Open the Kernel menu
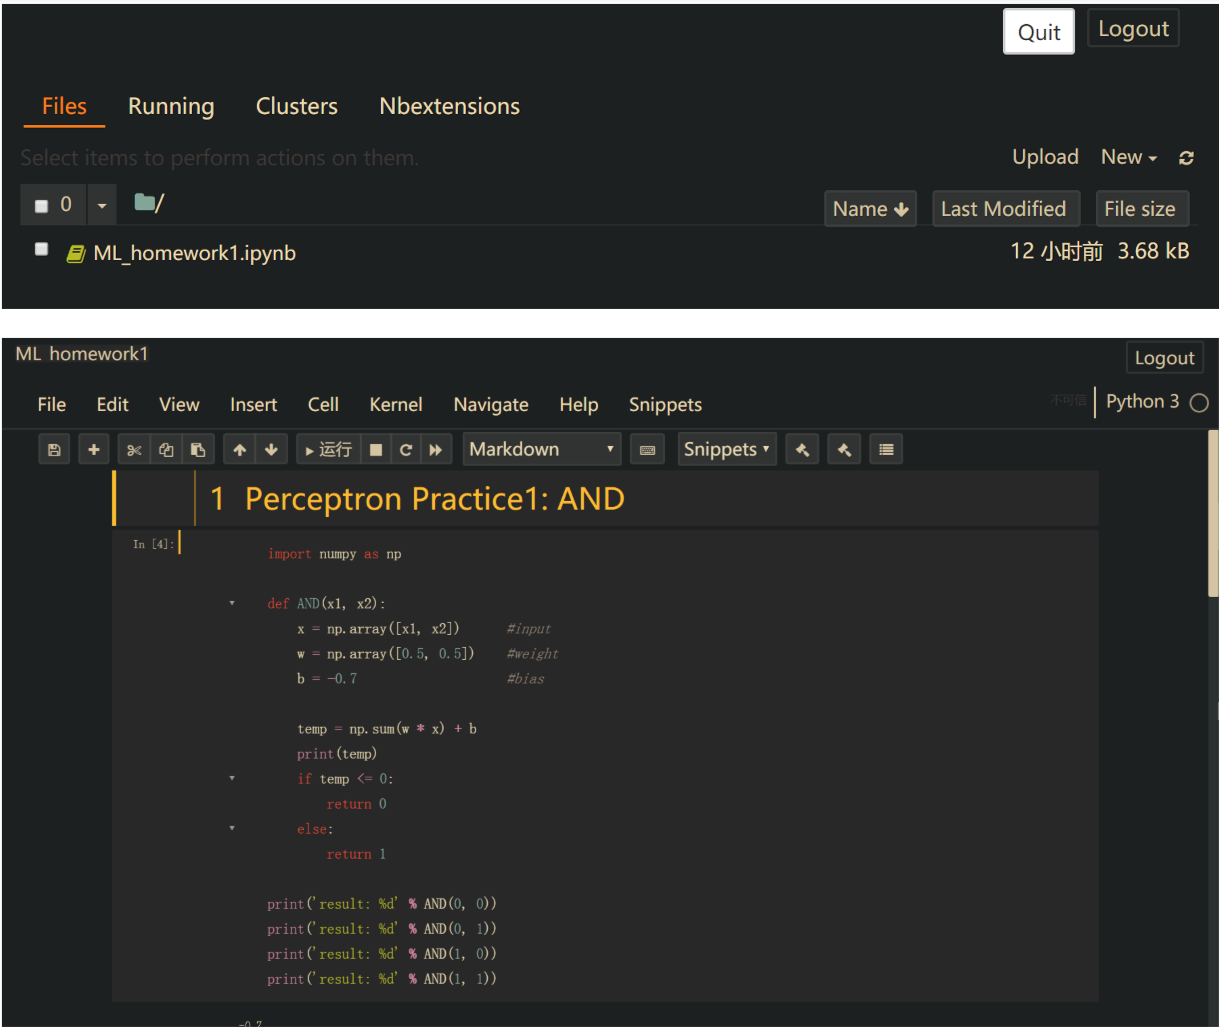1219x1027 pixels. click(x=396, y=404)
